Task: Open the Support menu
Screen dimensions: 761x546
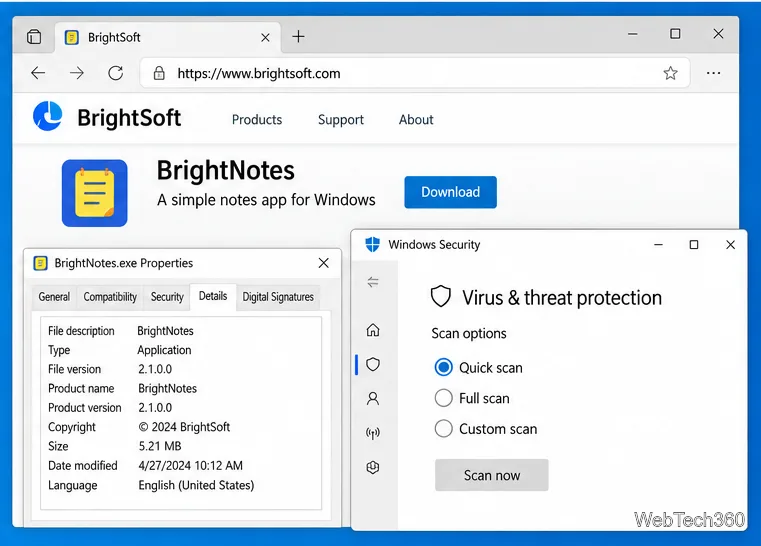Action: click(x=341, y=119)
